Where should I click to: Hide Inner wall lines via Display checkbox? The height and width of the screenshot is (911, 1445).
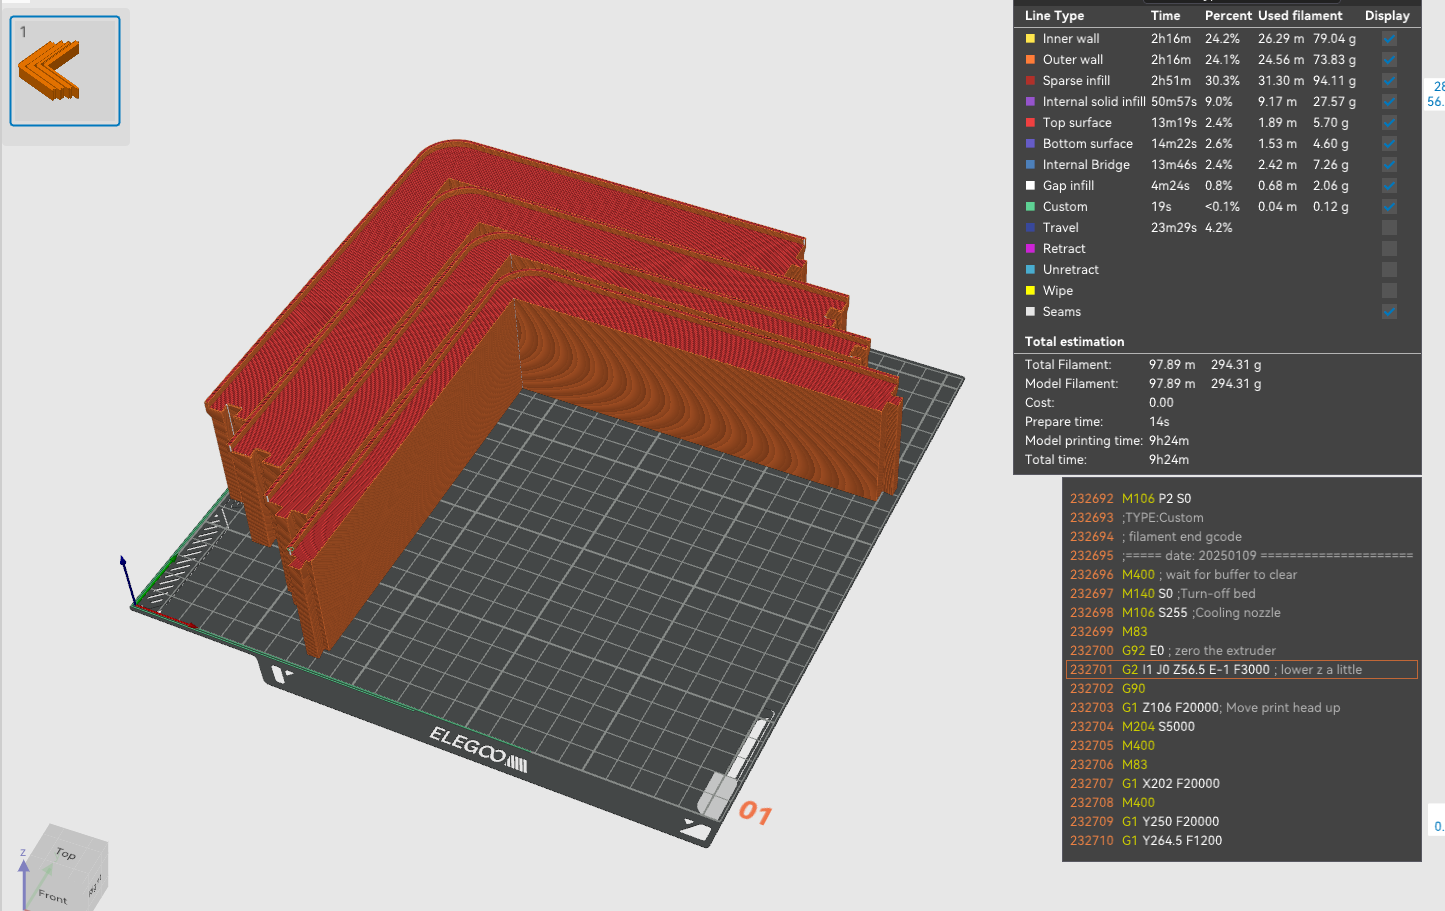pos(1389,39)
